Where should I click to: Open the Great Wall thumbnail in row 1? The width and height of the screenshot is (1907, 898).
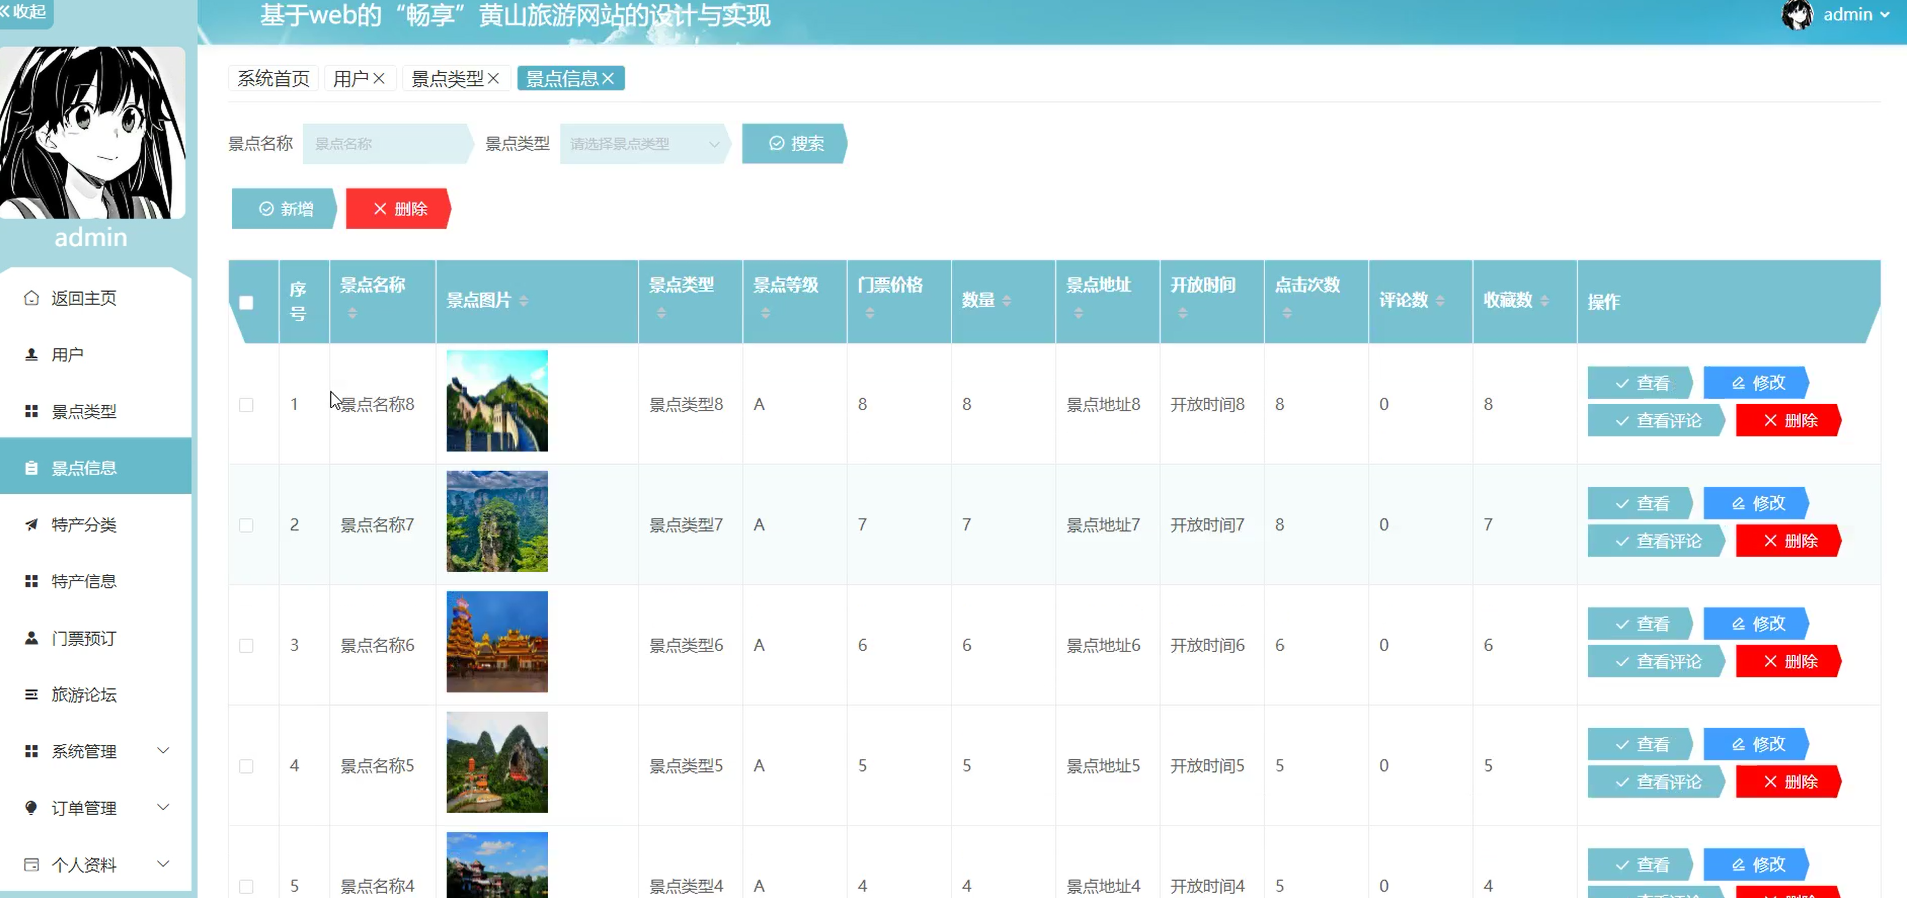click(x=497, y=401)
